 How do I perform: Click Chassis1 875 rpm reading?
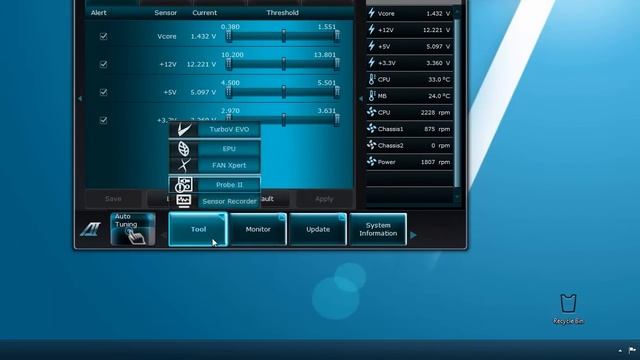[437, 129]
